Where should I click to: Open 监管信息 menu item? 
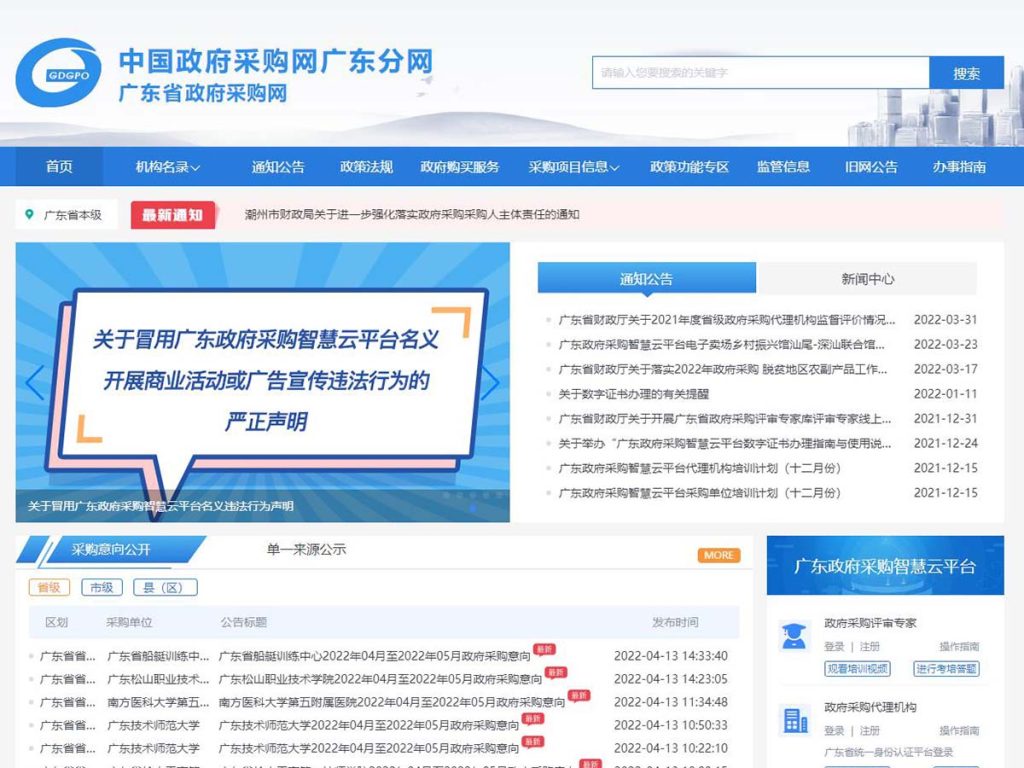[783, 167]
